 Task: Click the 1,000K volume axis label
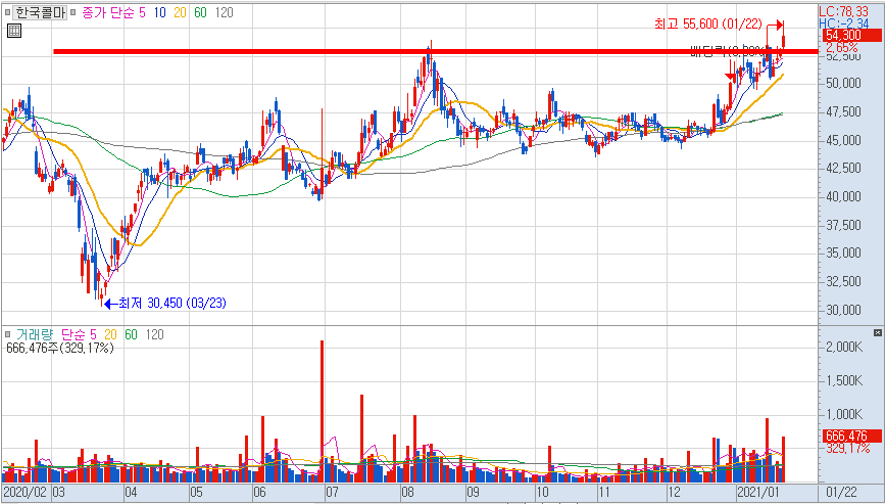click(845, 415)
